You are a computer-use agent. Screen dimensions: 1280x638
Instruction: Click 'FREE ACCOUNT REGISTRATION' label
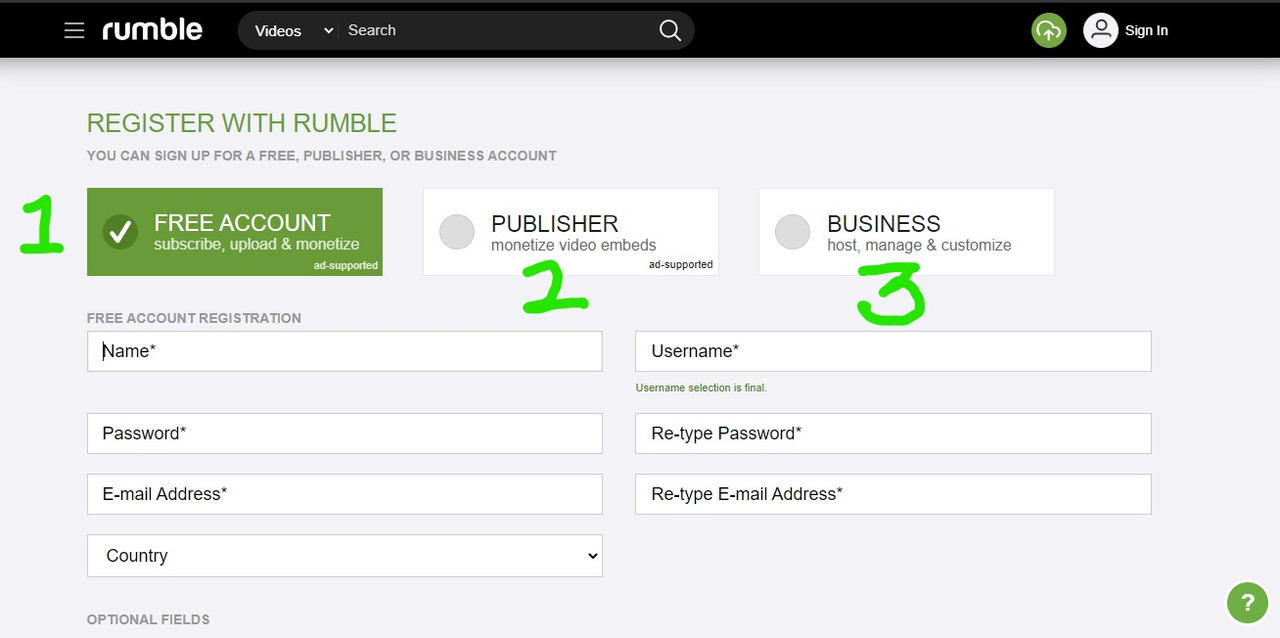tap(194, 318)
